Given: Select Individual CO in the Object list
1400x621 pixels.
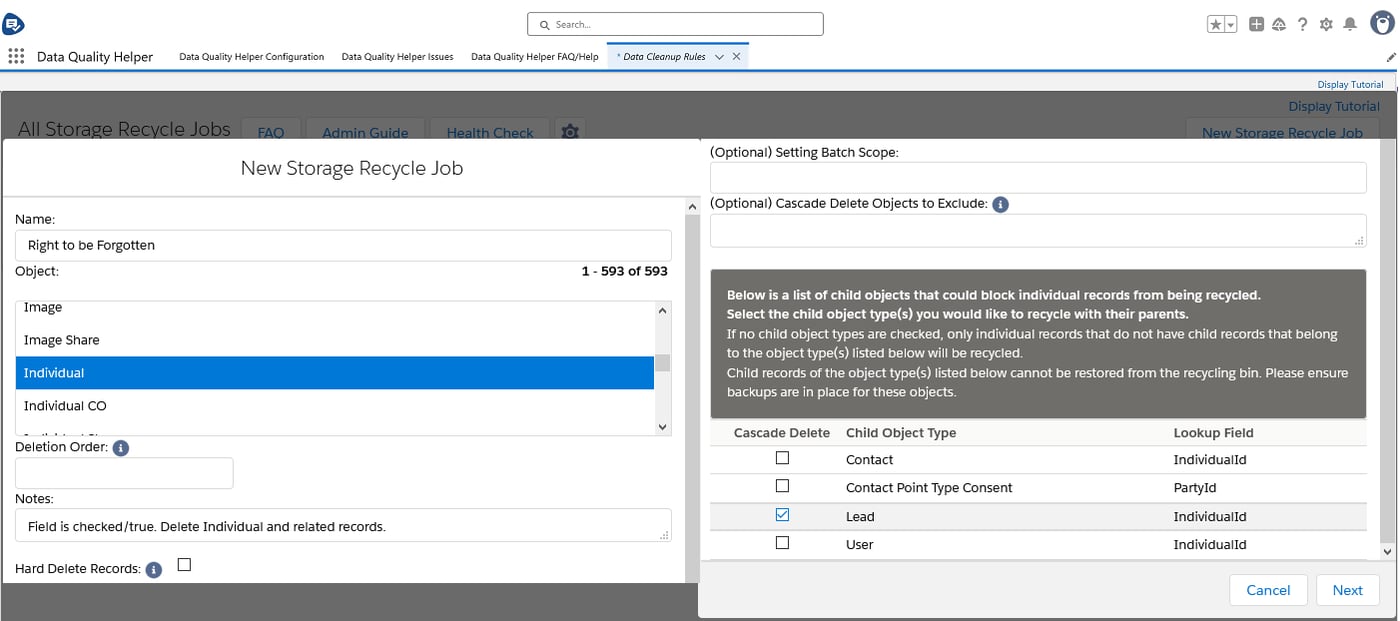Looking at the screenshot, I should (x=335, y=406).
